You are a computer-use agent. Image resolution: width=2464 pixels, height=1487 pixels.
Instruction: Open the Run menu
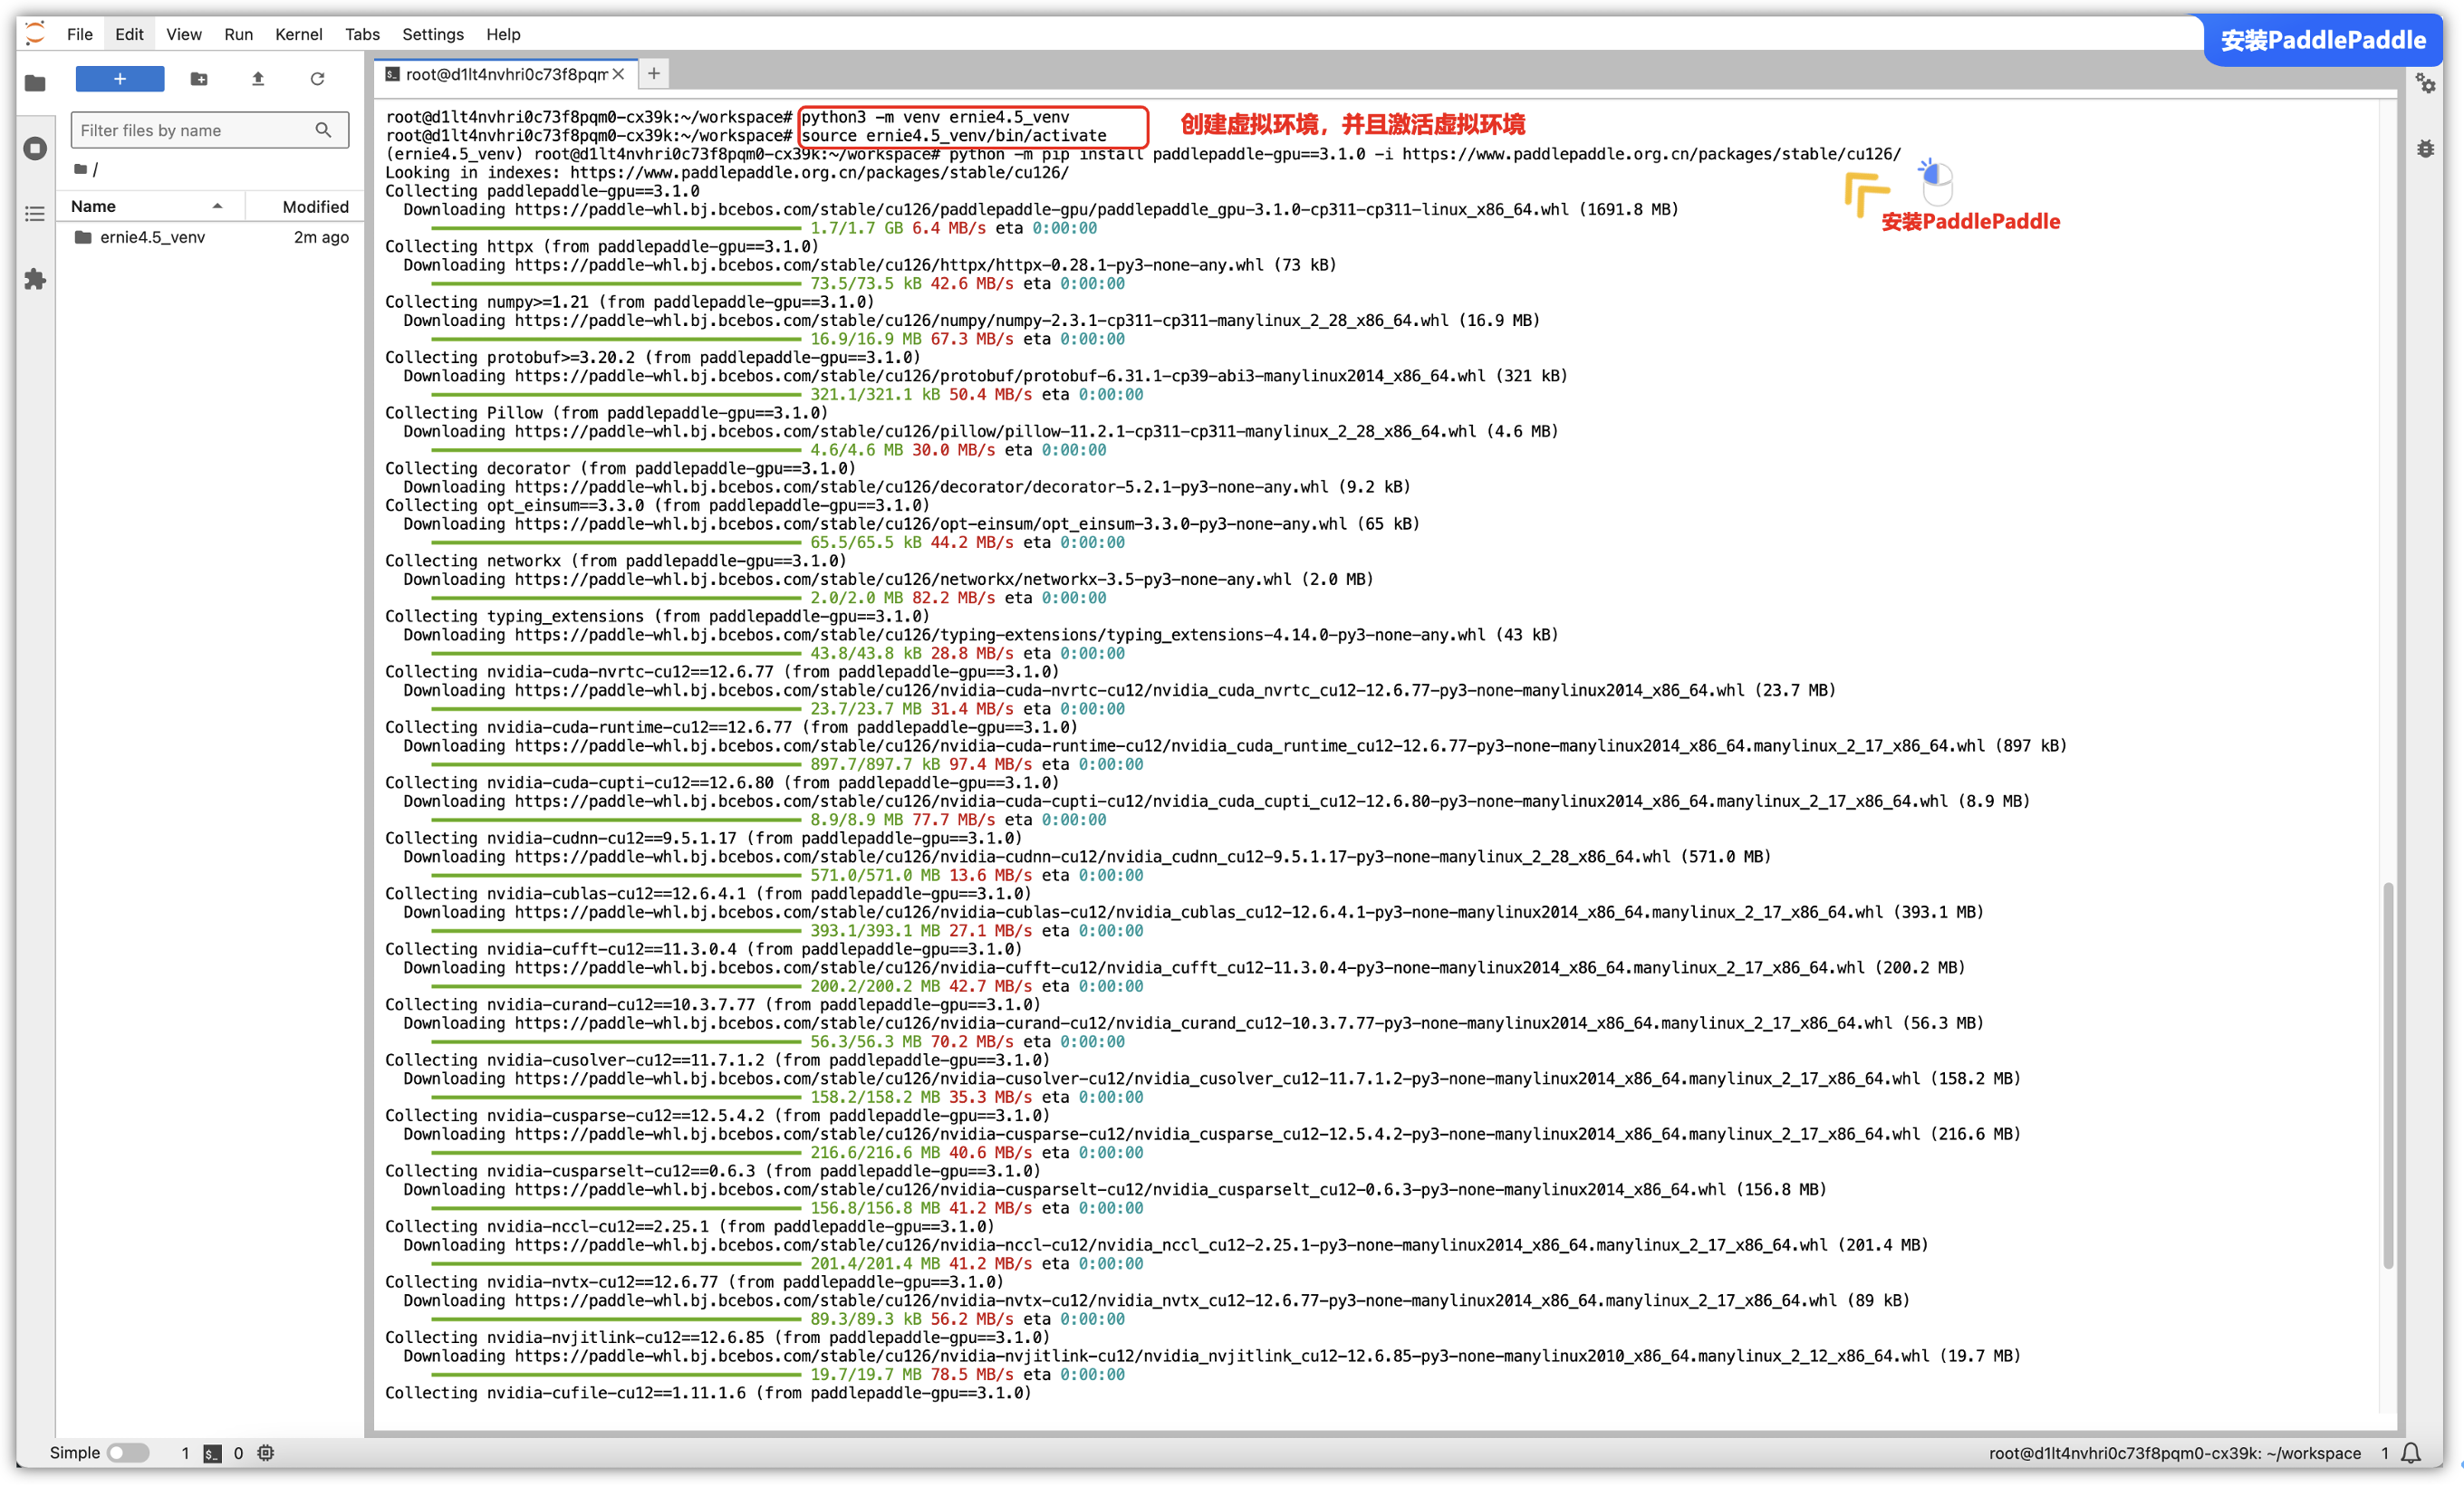click(238, 34)
